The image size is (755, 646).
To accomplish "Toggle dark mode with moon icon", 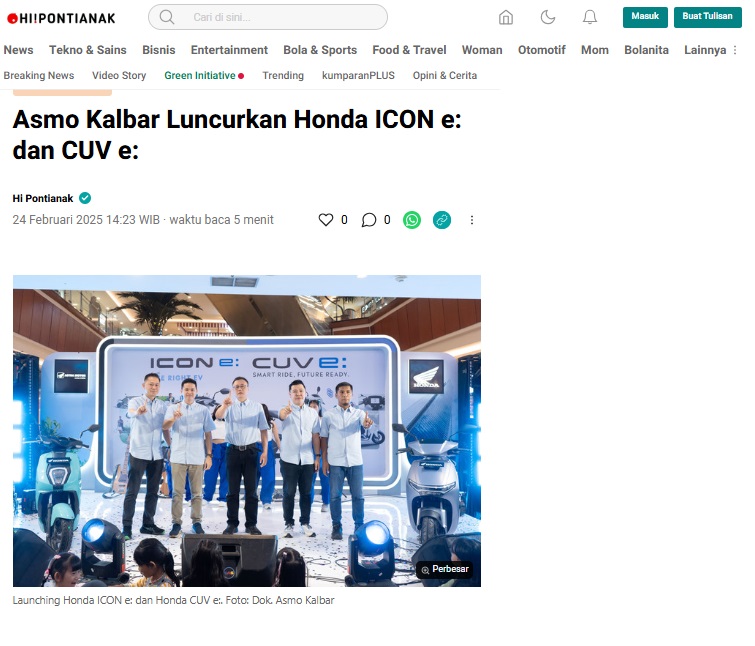I will (x=547, y=17).
